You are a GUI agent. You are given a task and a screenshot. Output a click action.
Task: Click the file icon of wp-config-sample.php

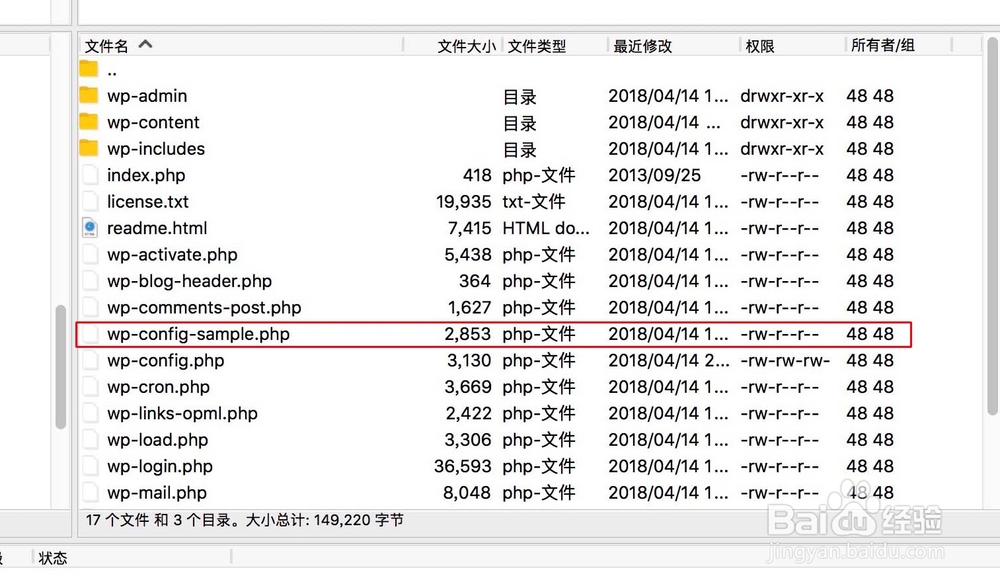click(90, 334)
